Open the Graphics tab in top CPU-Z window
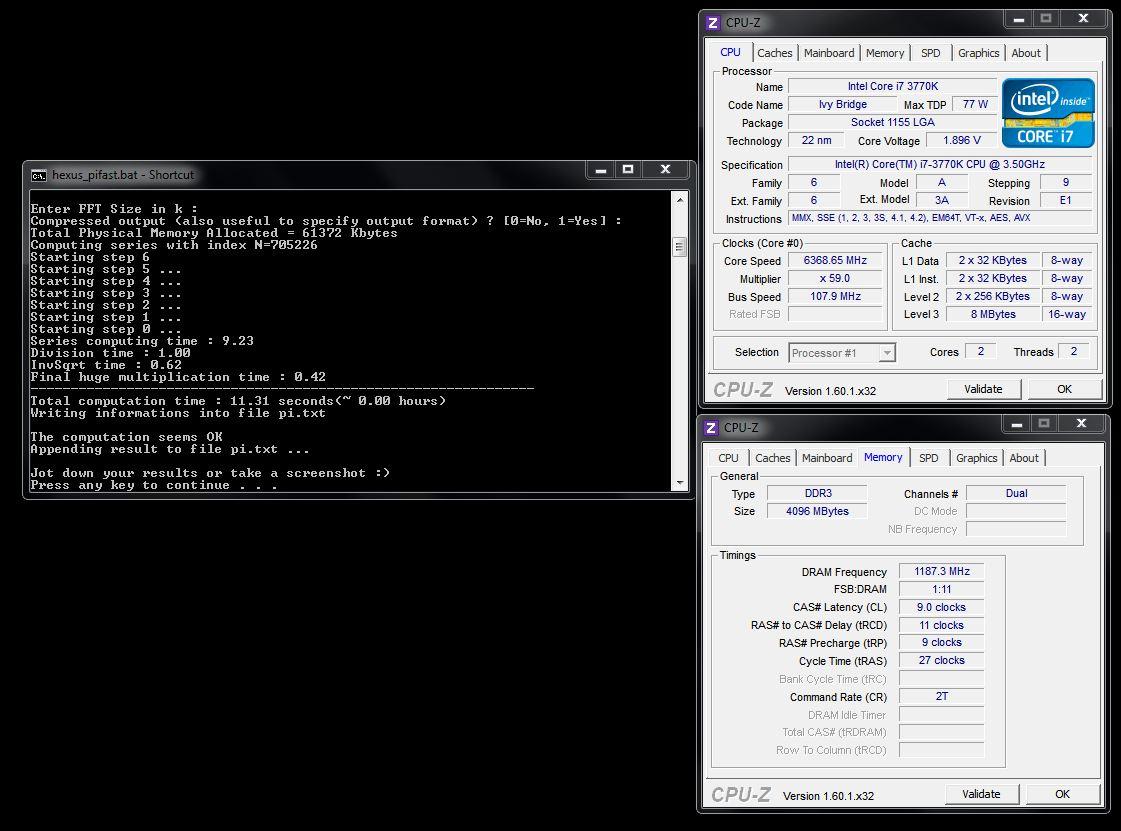This screenshot has width=1121, height=831. click(x=978, y=53)
